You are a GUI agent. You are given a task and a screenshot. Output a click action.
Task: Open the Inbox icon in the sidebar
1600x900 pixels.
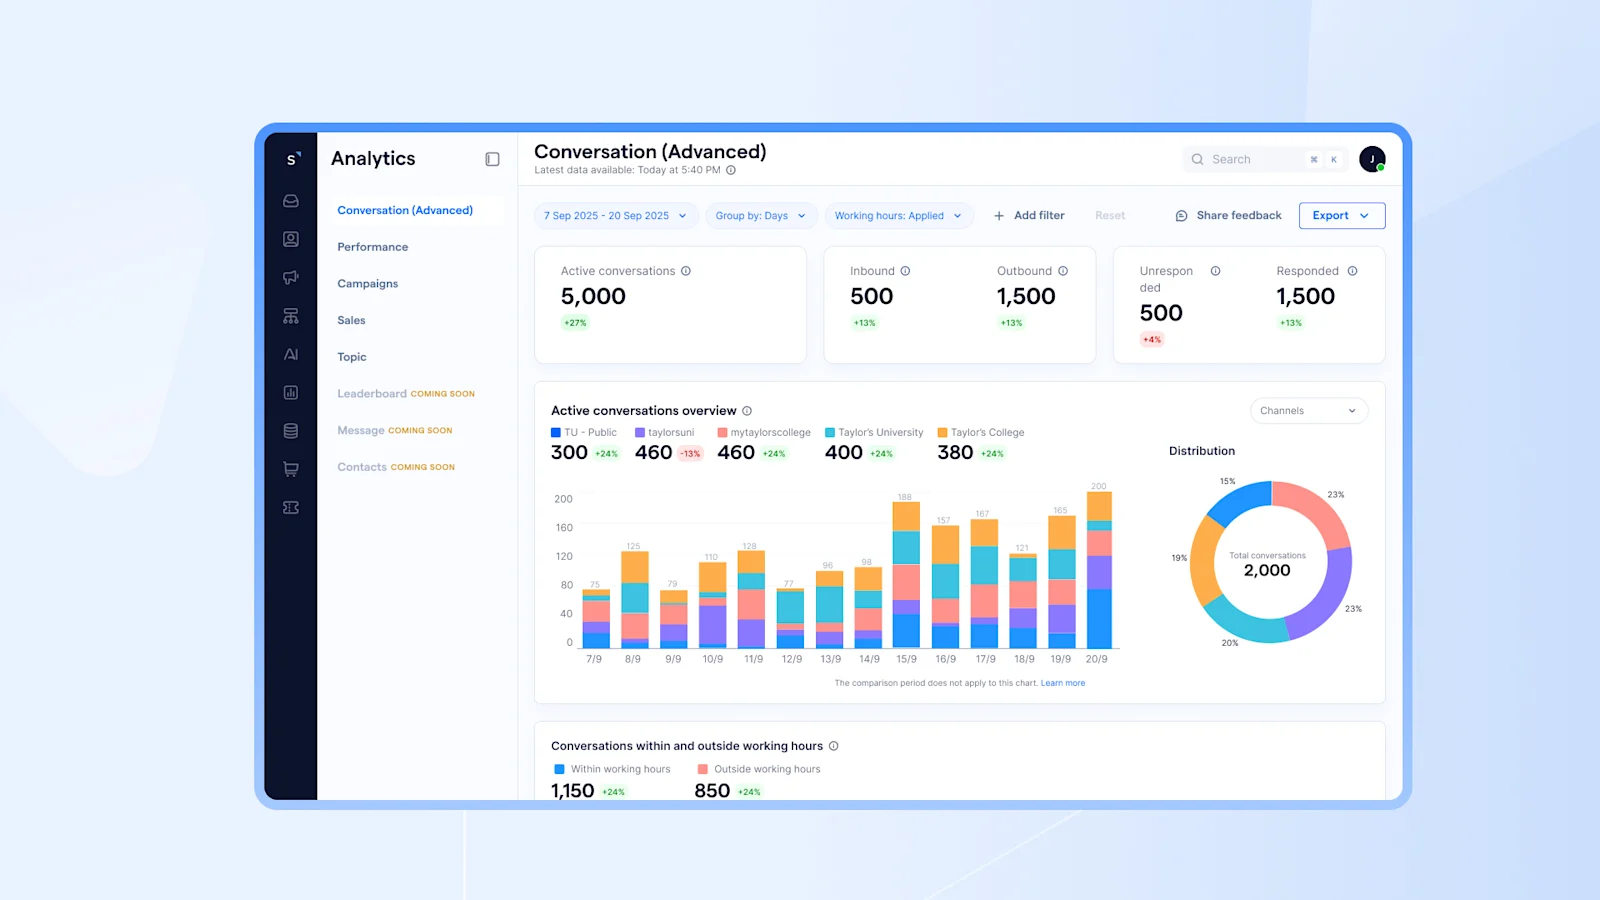click(291, 201)
